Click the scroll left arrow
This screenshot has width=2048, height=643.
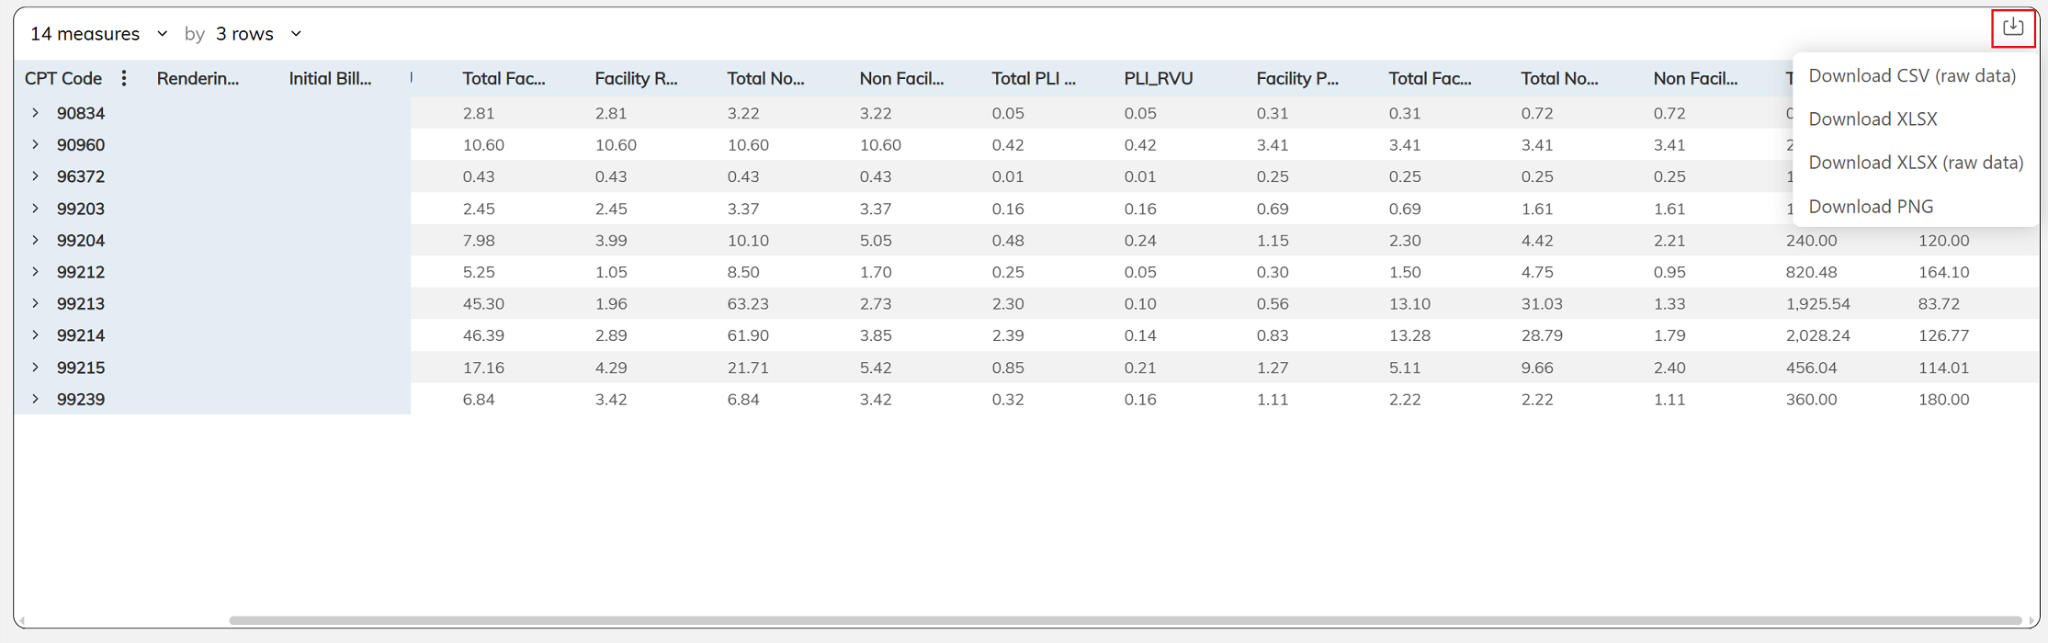[x=21, y=621]
